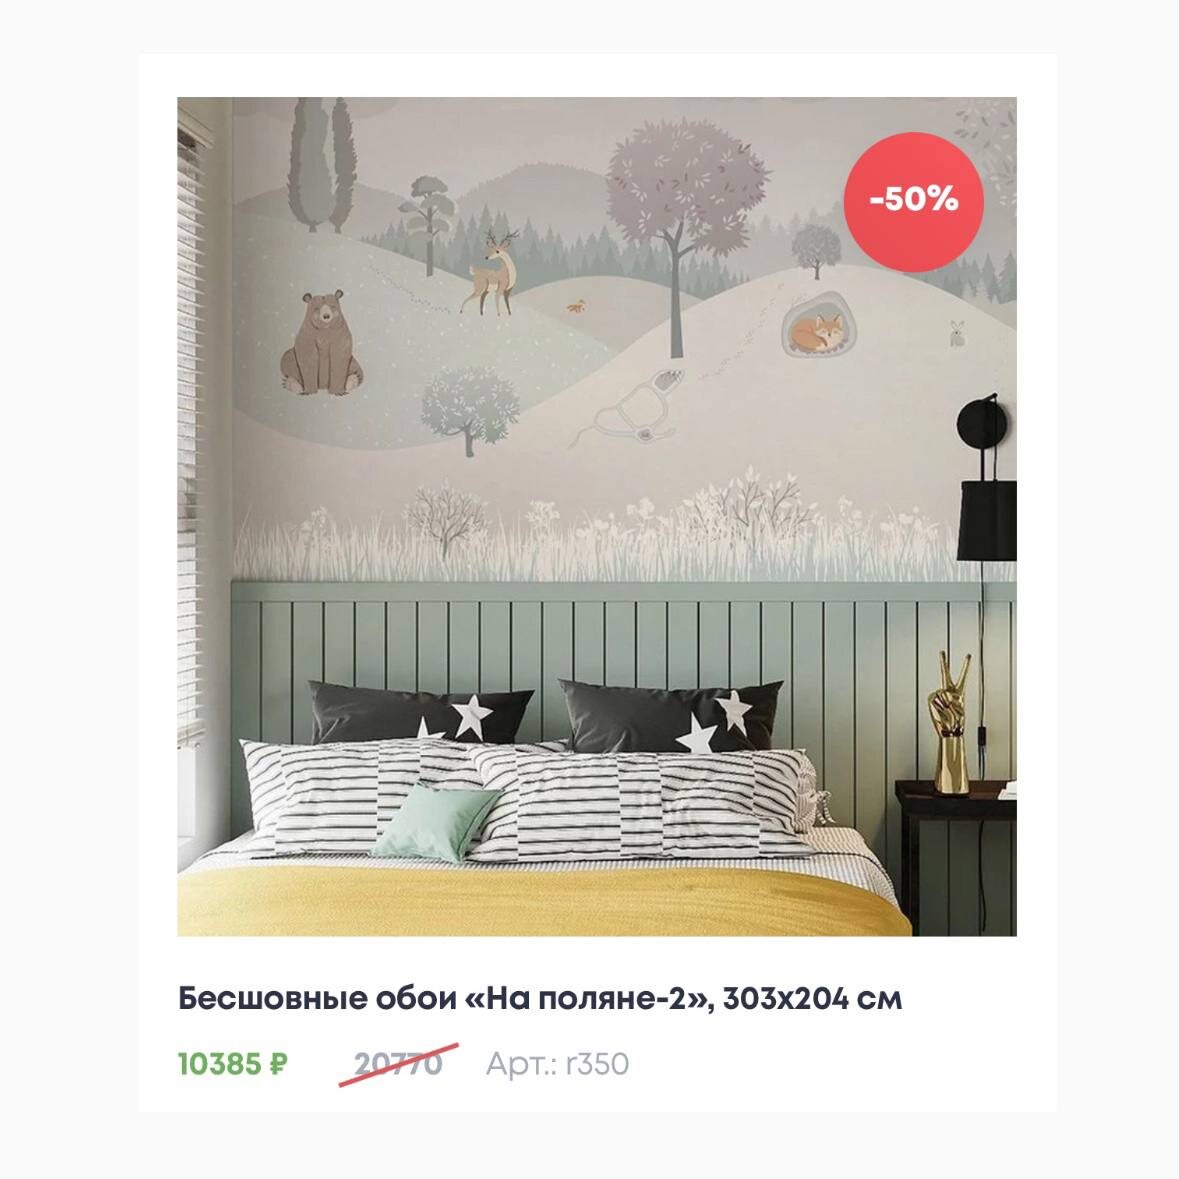This screenshot has width=1179, height=1179.
Task: Click the right black pillow with stars
Action: (x=671, y=716)
